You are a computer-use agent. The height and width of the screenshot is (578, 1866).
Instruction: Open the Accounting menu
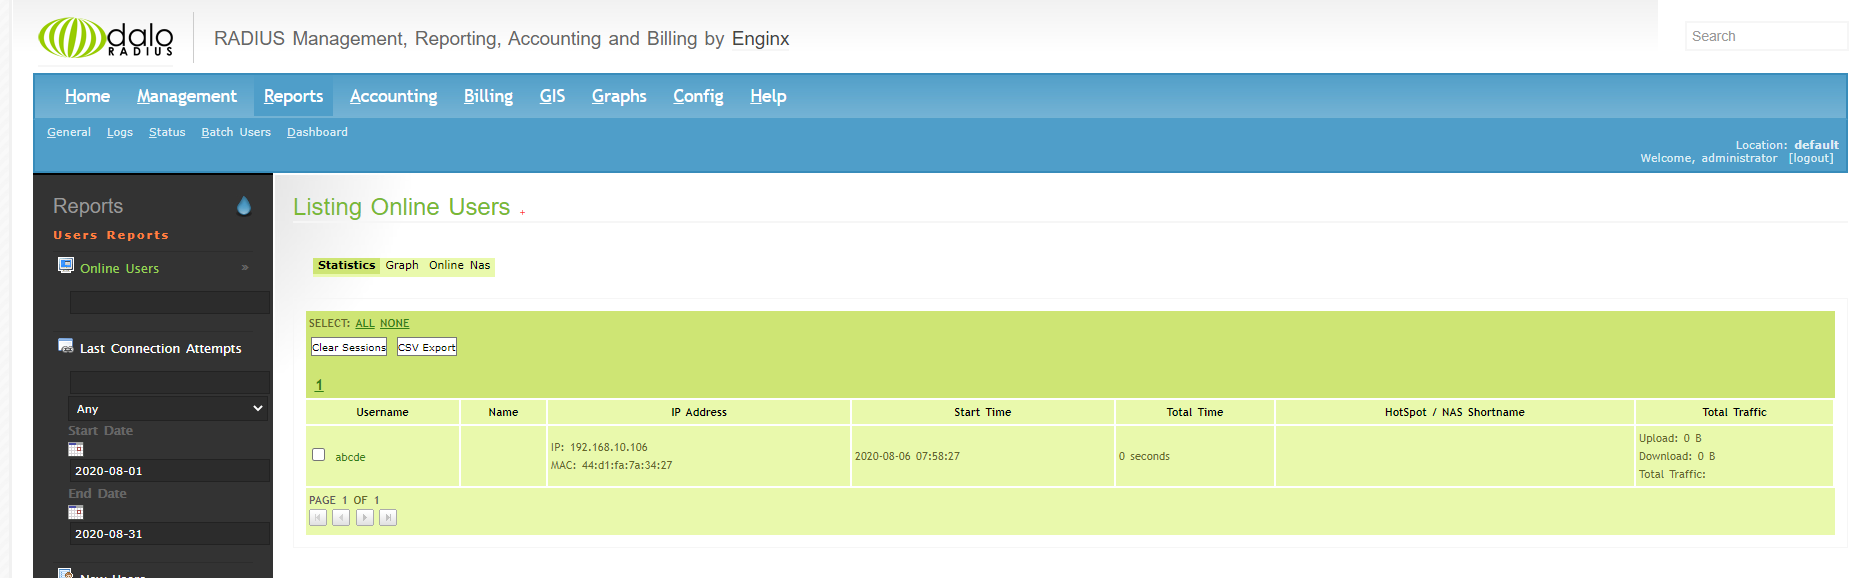tap(393, 96)
